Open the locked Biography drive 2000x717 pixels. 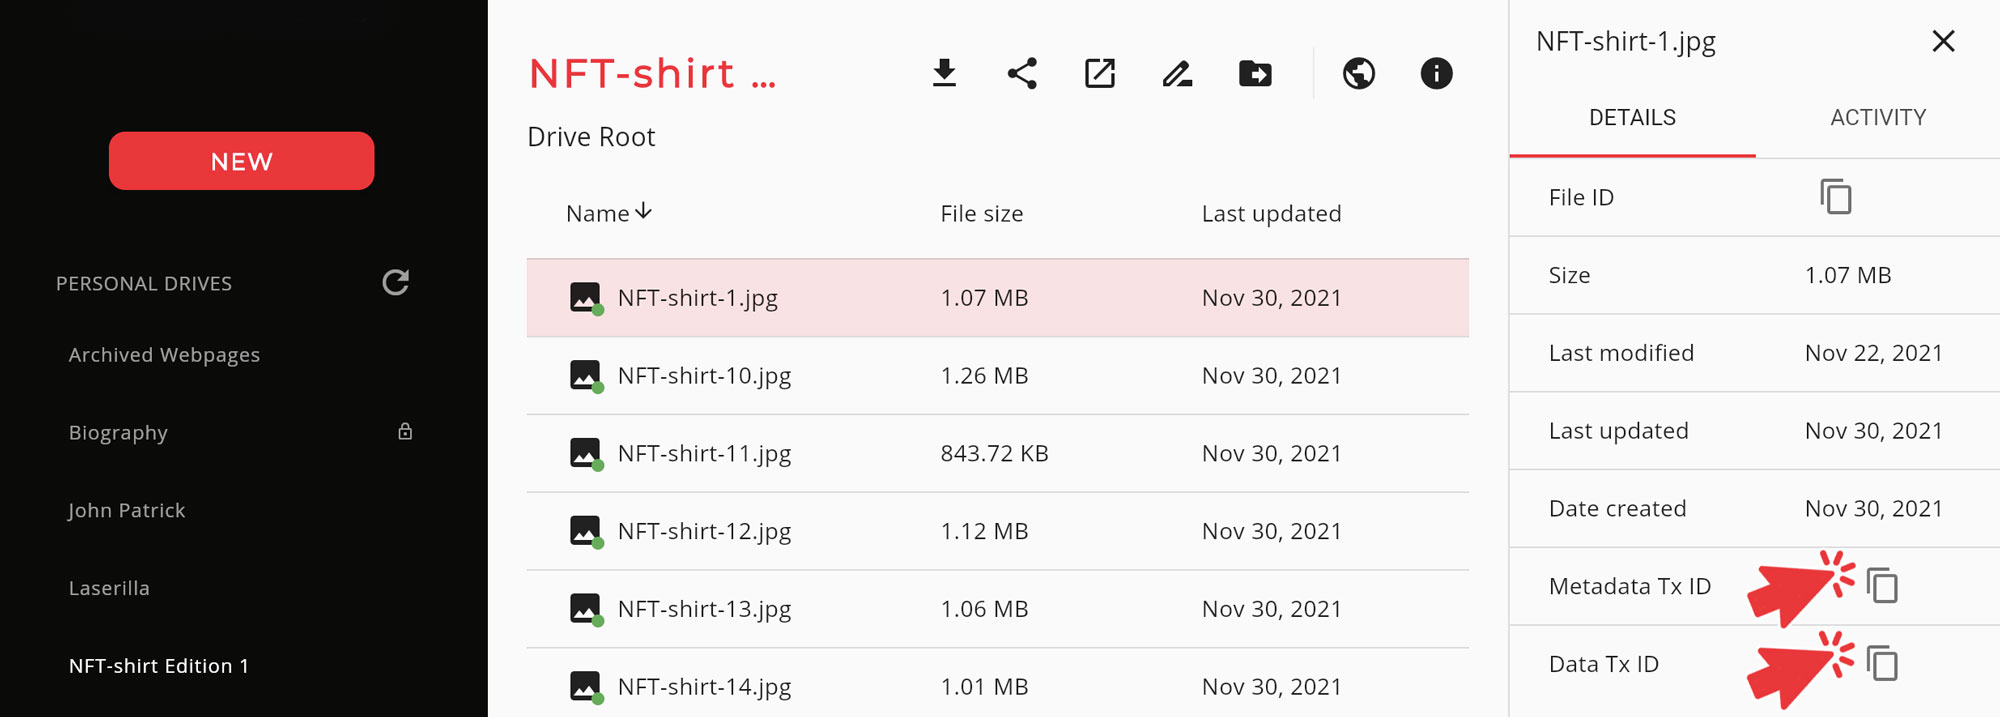(x=118, y=433)
